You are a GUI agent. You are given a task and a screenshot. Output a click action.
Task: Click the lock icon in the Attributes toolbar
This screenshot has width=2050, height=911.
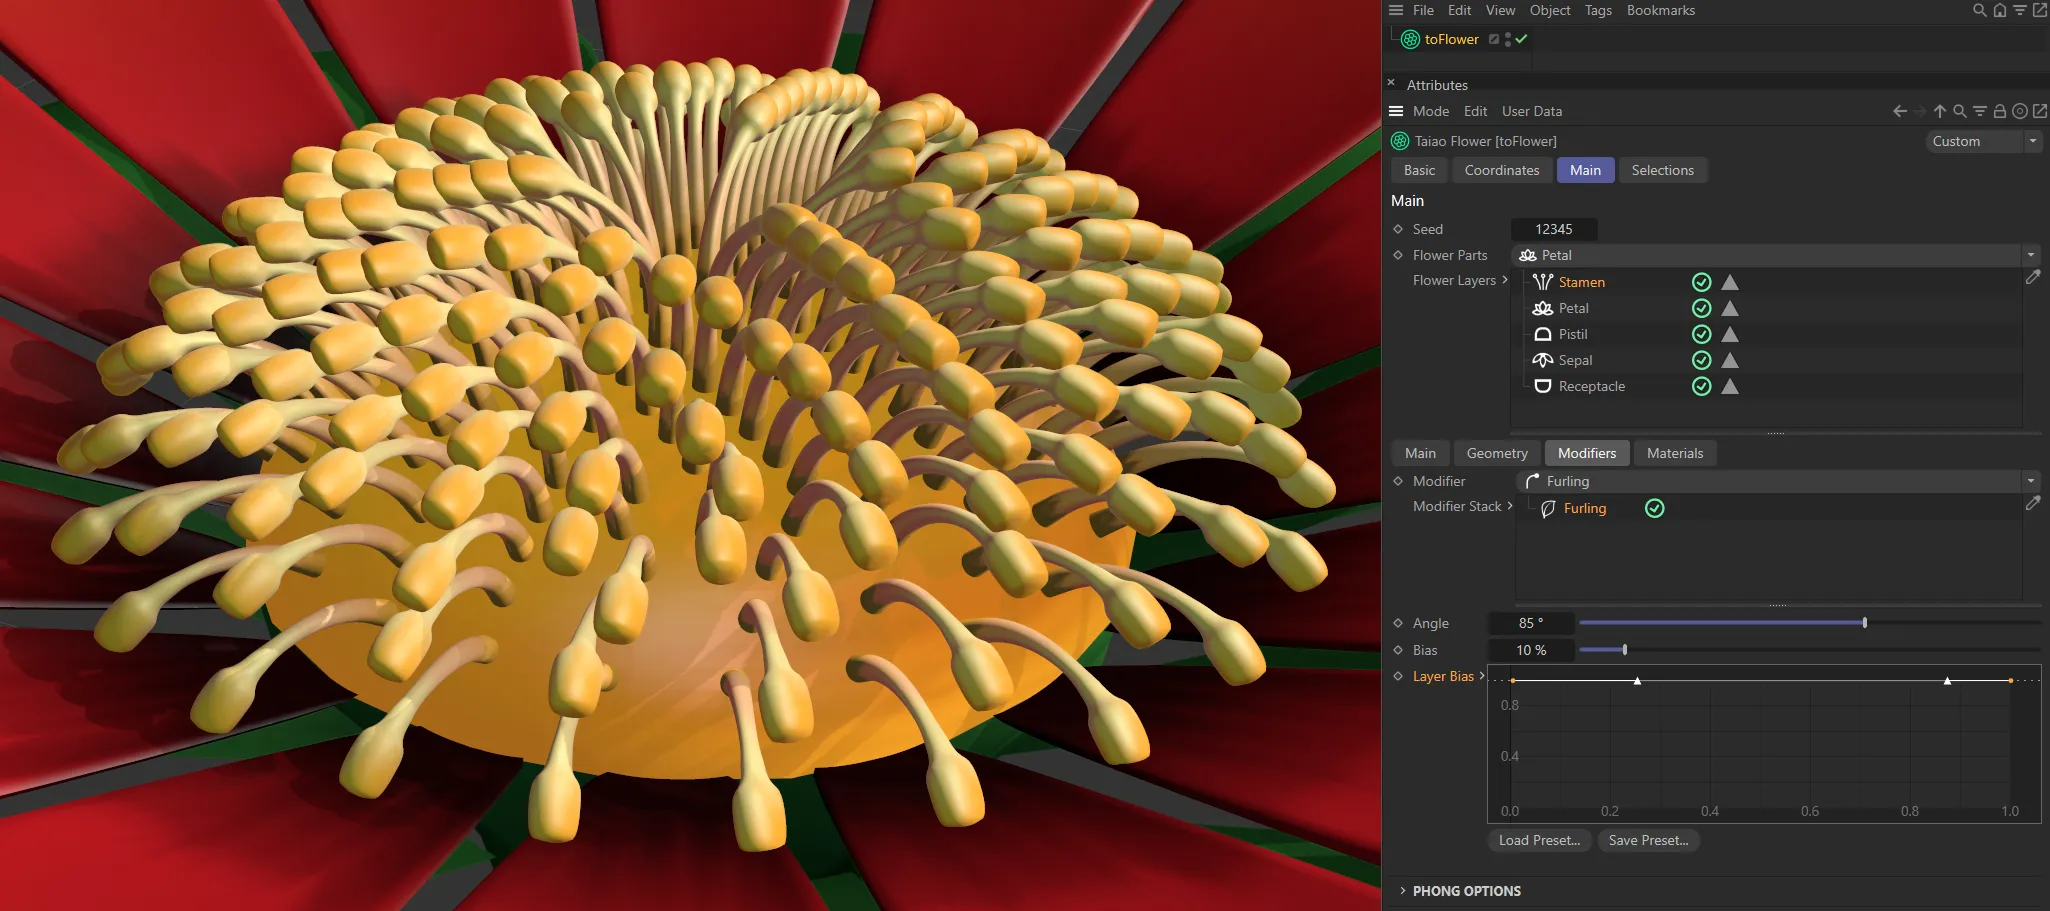tap(1999, 111)
